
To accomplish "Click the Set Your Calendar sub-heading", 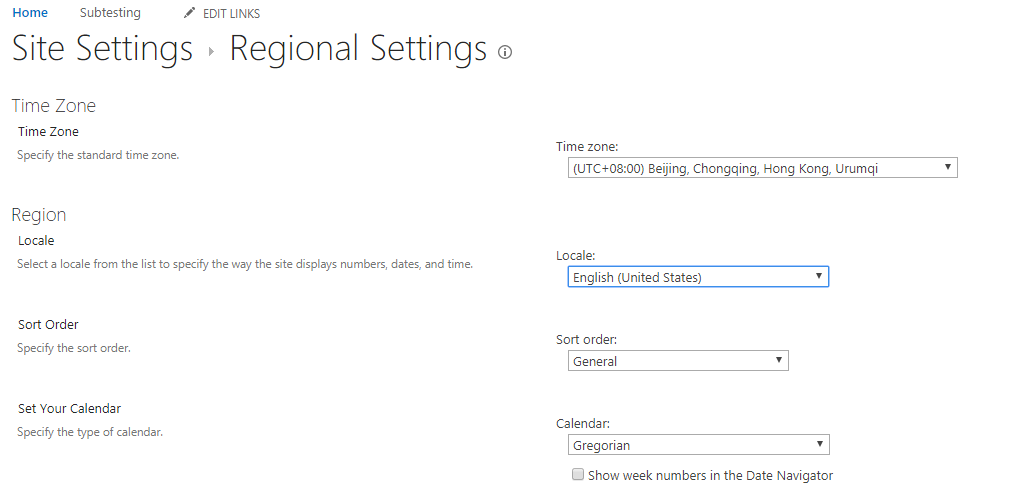I will click(x=70, y=408).
